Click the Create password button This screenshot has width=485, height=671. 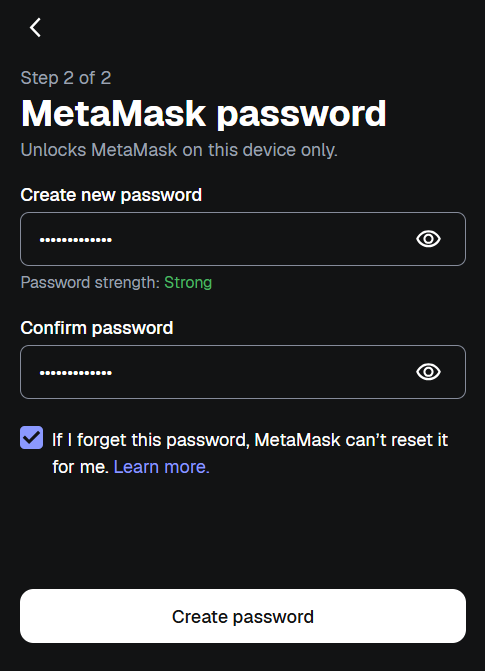(x=243, y=616)
